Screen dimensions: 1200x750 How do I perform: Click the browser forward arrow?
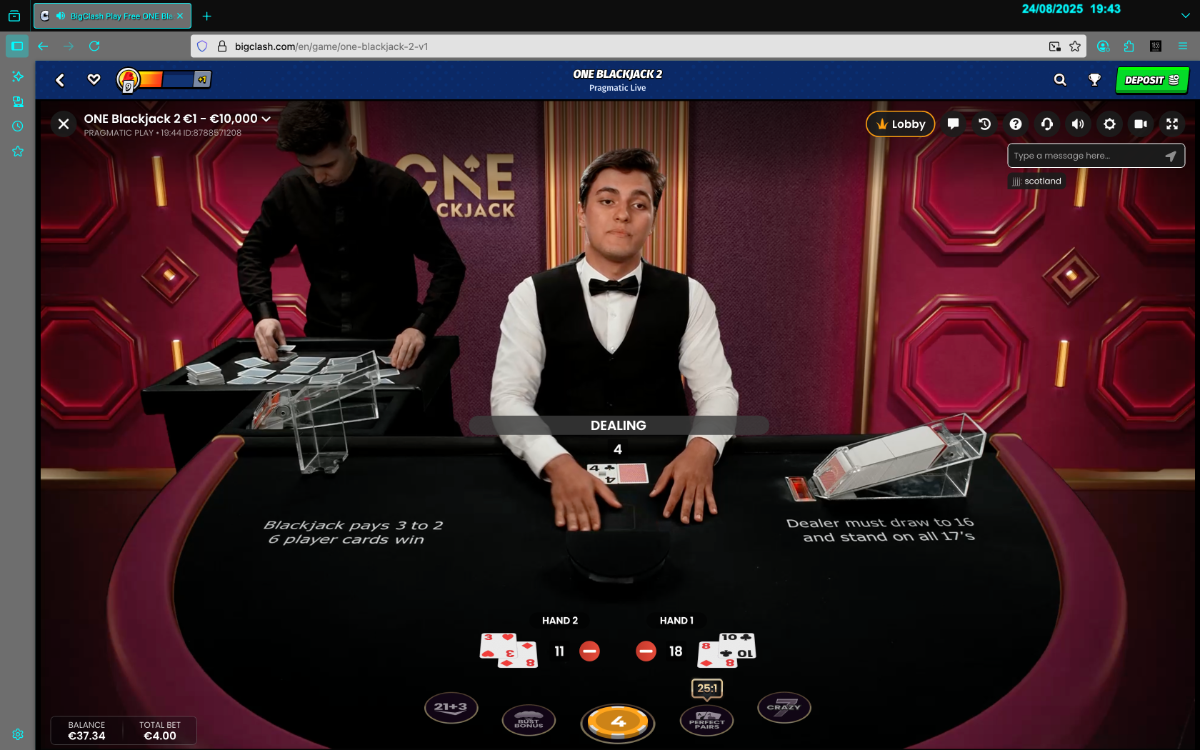click(x=69, y=46)
